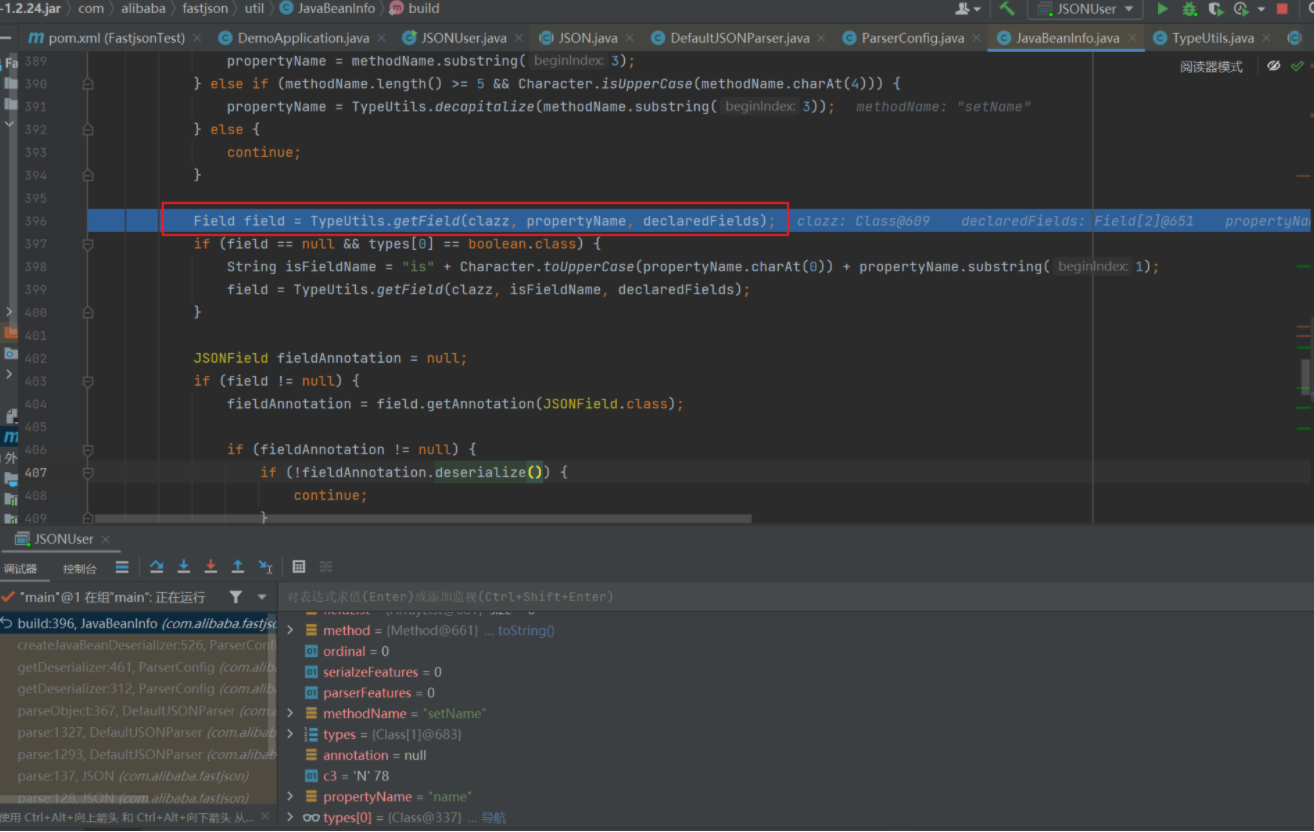Run JSONUser with coverage shield icon
Screen dimensions: 1314x832
coord(1215,9)
